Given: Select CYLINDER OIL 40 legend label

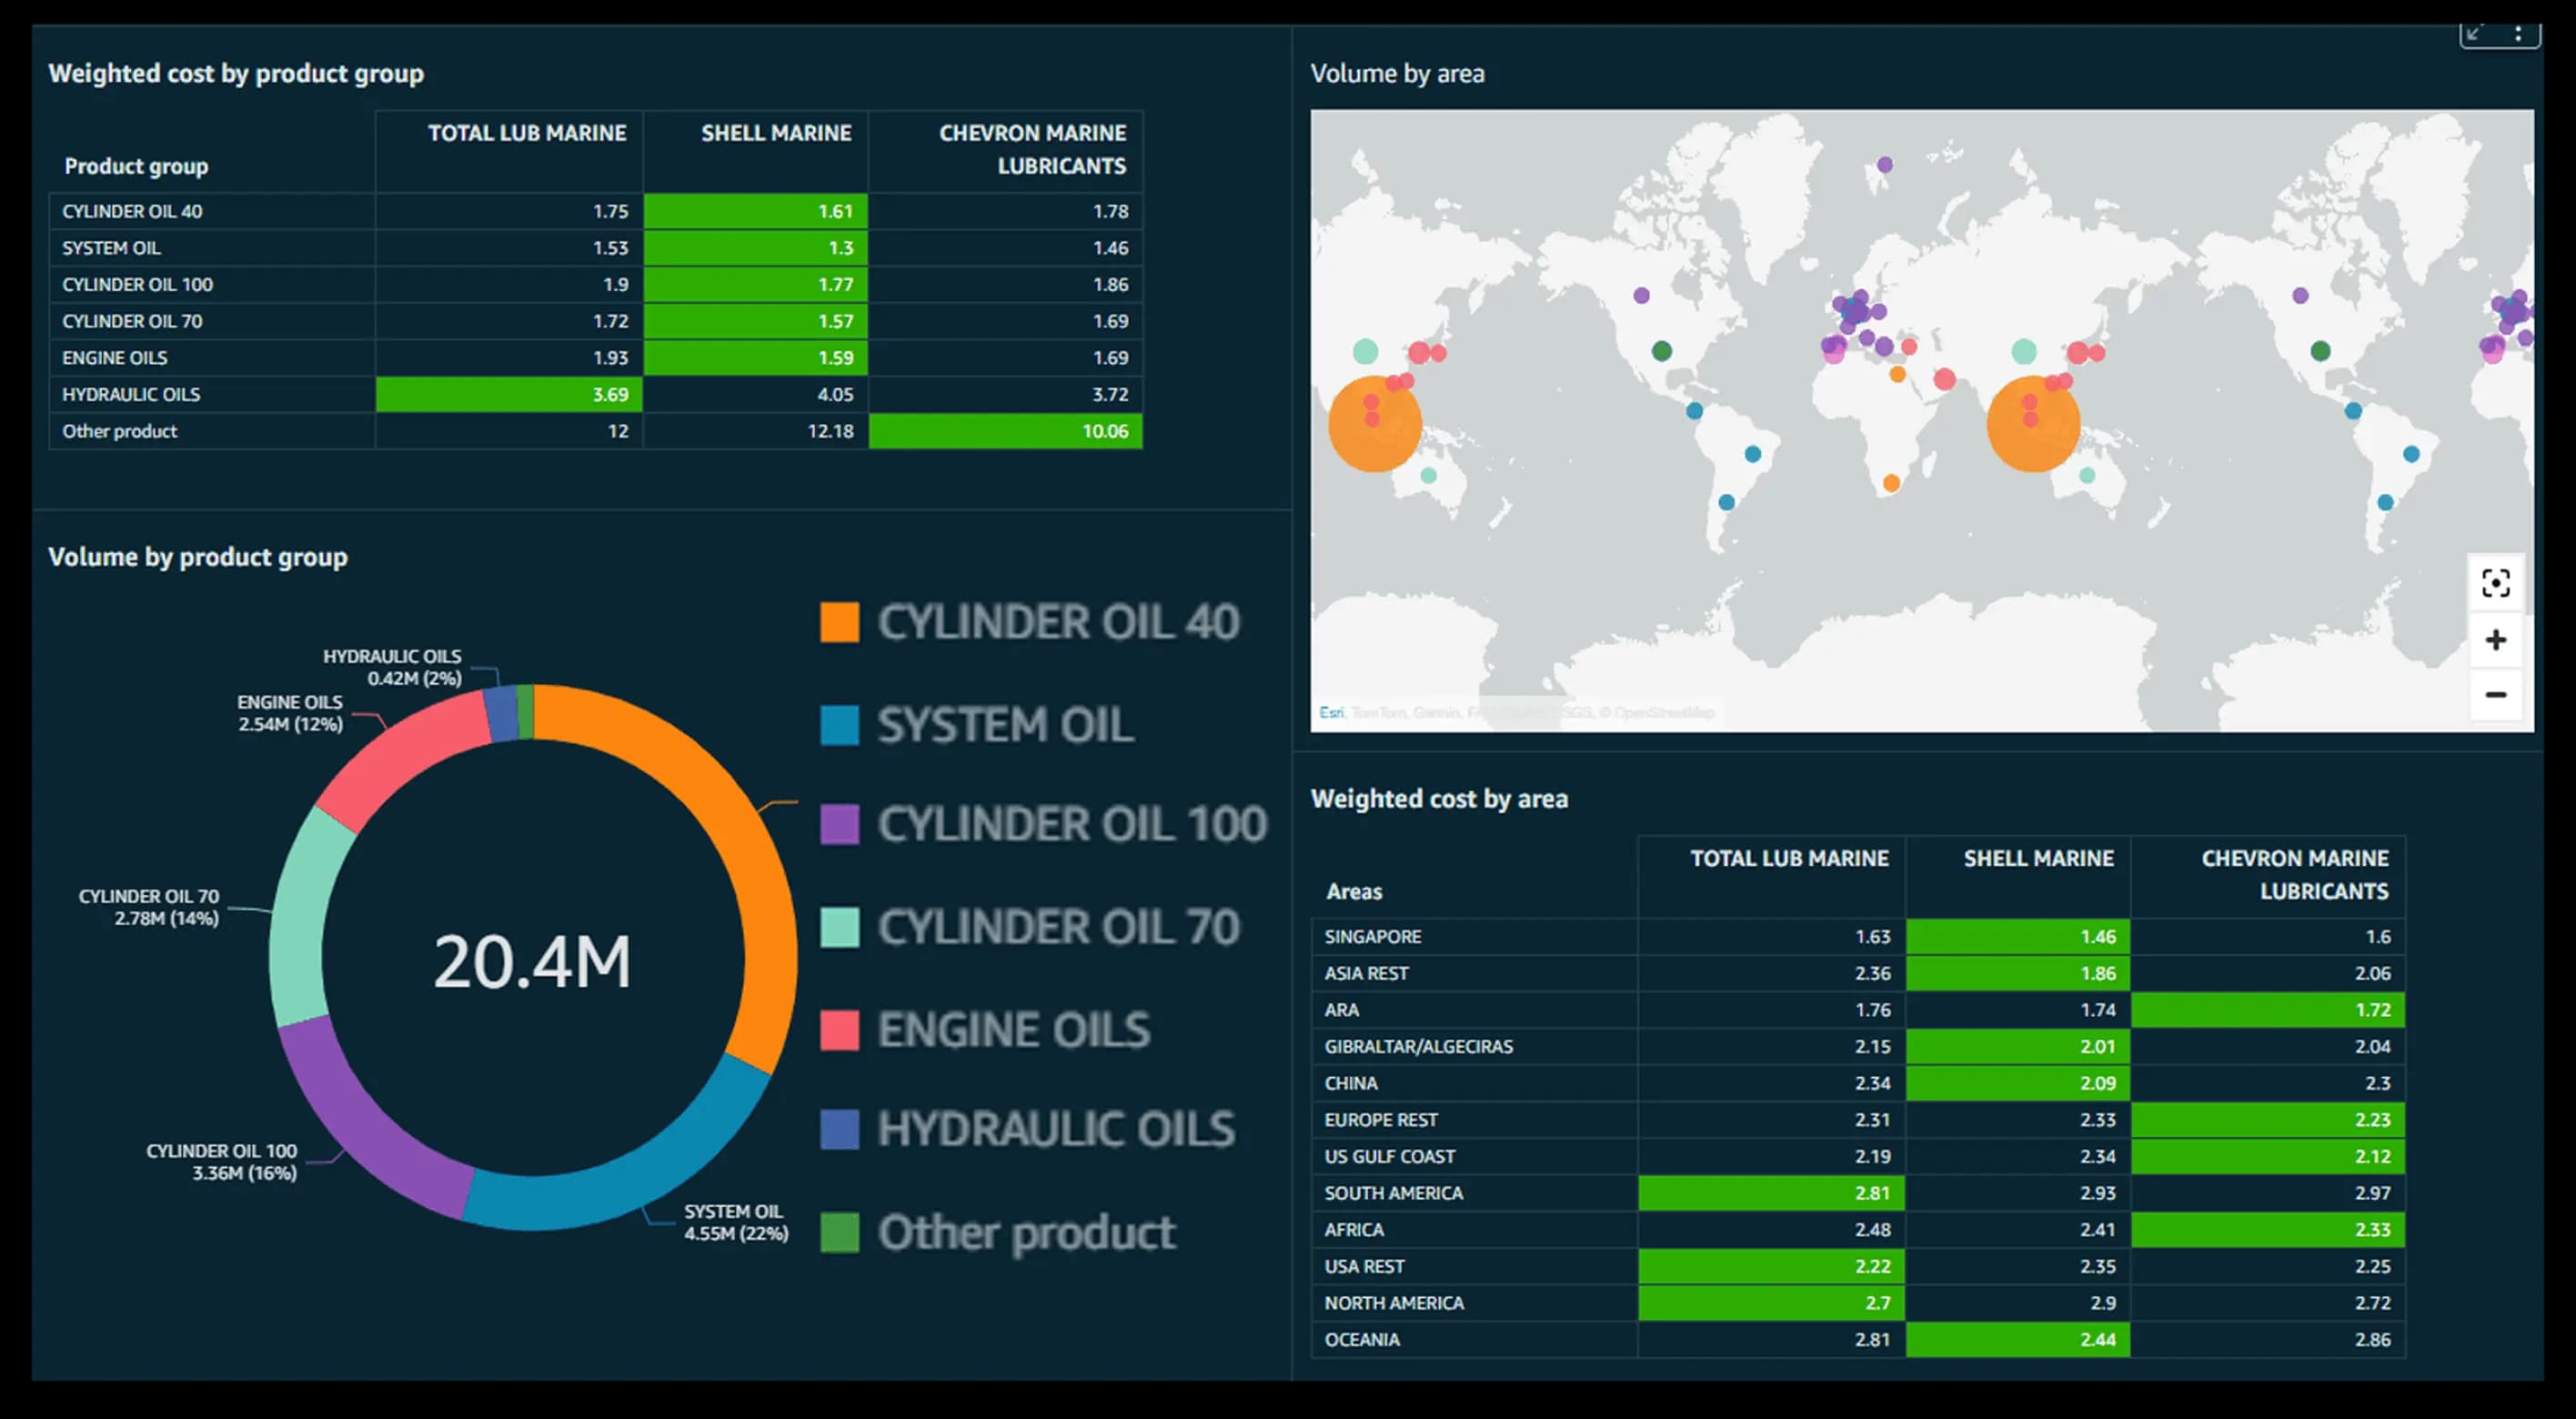Looking at the screenshot, I should 1058,622.
